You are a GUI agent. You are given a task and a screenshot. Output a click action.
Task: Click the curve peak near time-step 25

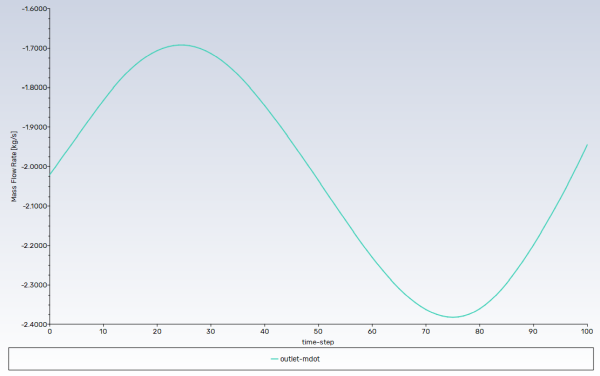181,45
